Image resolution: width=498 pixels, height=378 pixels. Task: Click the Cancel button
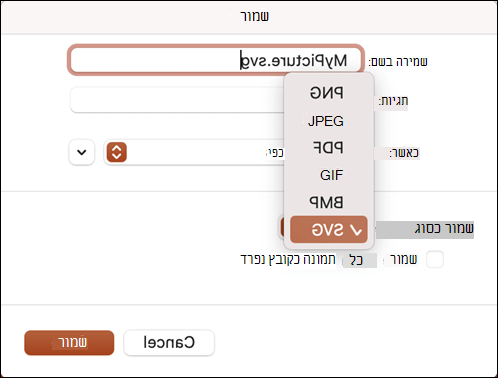pyautogui.click(x=169, y=342)
